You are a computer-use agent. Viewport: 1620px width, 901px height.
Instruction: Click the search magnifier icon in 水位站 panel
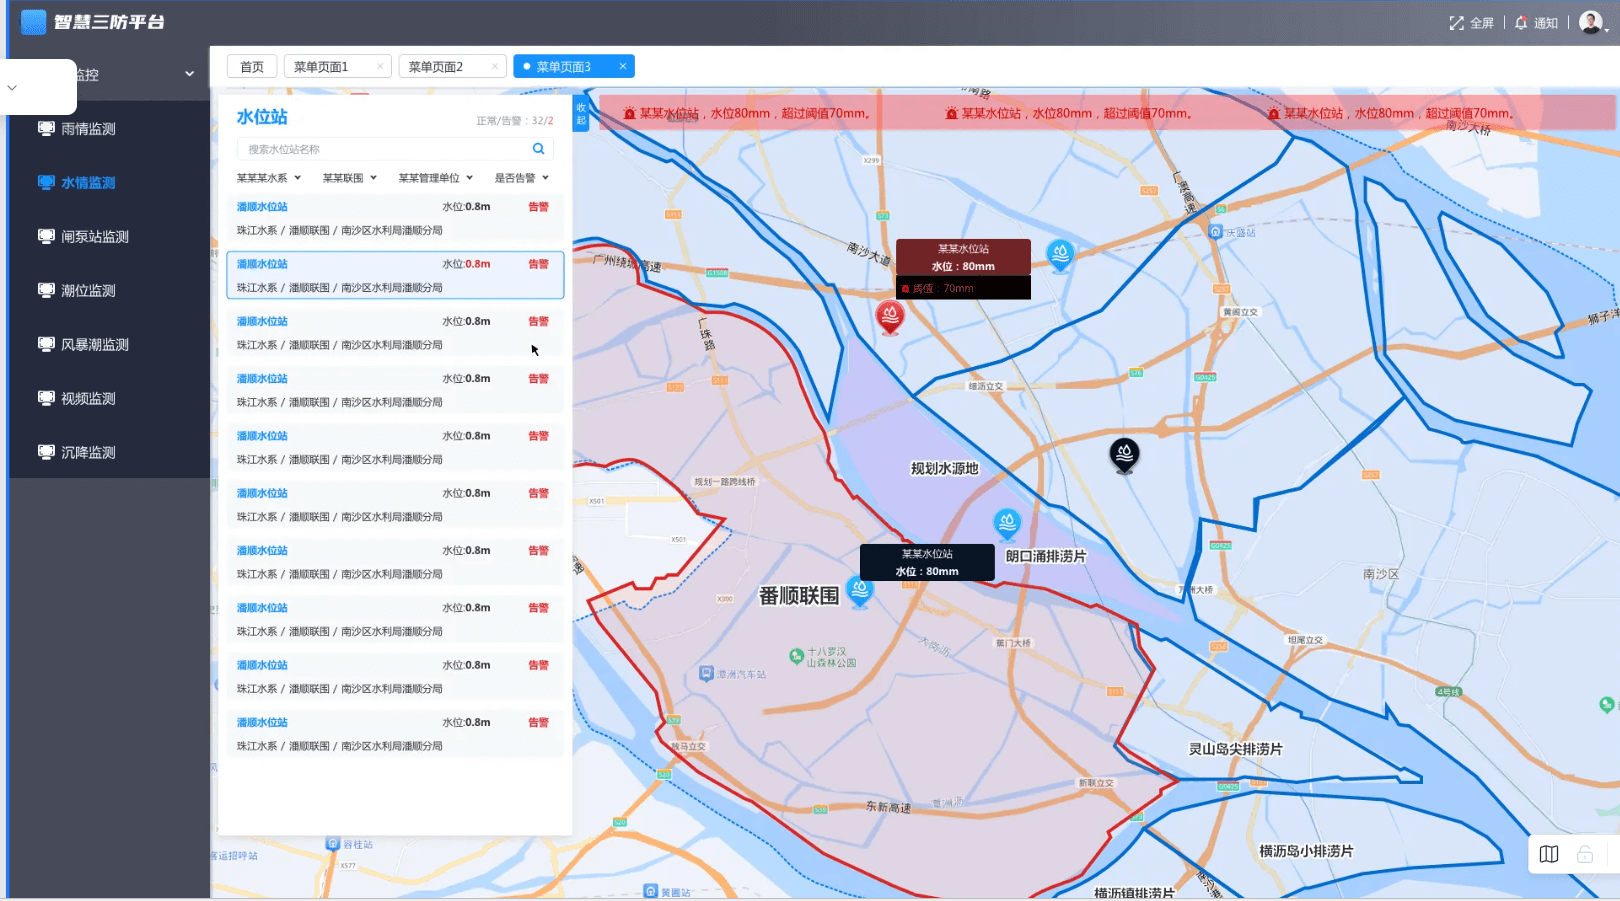pos(538,149)
